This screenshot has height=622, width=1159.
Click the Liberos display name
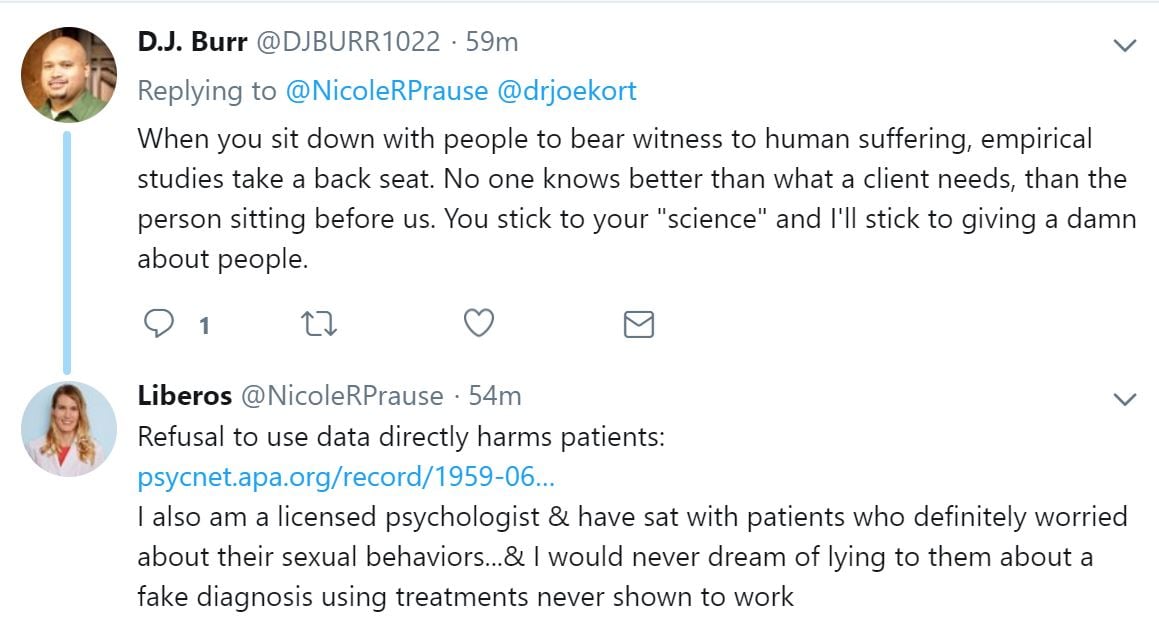tap(182, 396)
